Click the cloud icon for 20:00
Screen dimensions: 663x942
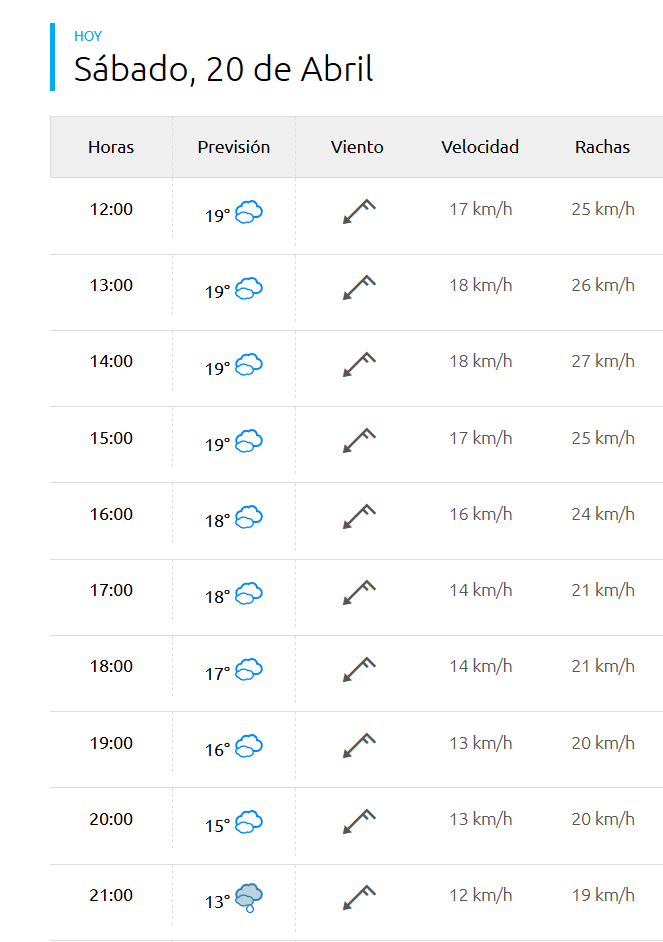[x=249, y=822]
